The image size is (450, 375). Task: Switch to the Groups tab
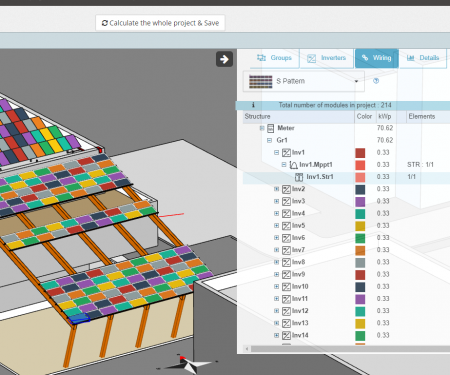click(274, 58)
